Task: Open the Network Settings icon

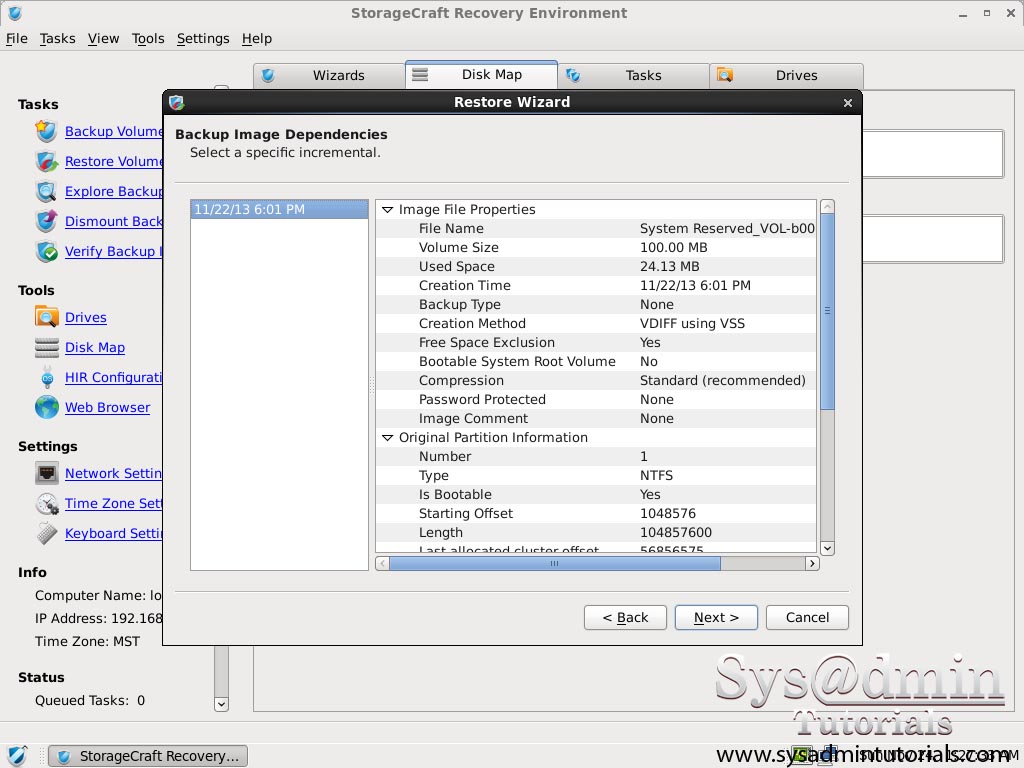Action: 46,473
